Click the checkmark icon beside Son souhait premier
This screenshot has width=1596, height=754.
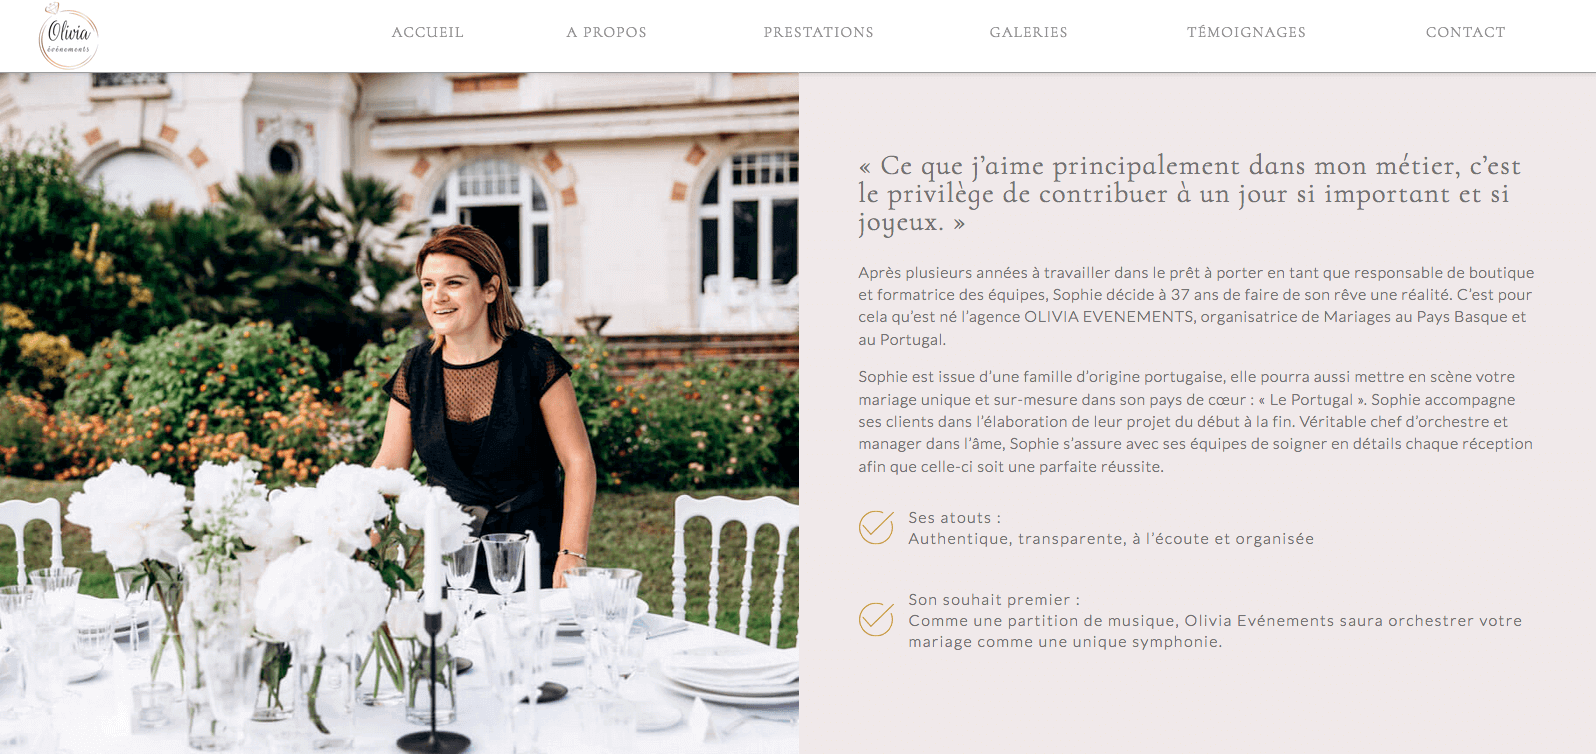click(876, 619)
